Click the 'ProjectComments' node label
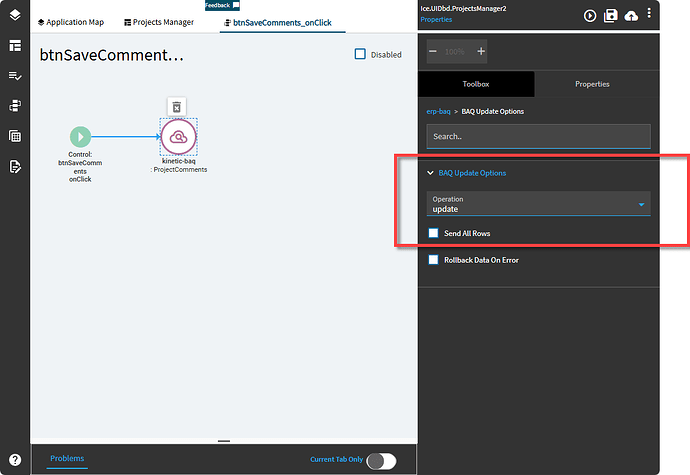The image size is (690, 475). [x=180, y=169]
